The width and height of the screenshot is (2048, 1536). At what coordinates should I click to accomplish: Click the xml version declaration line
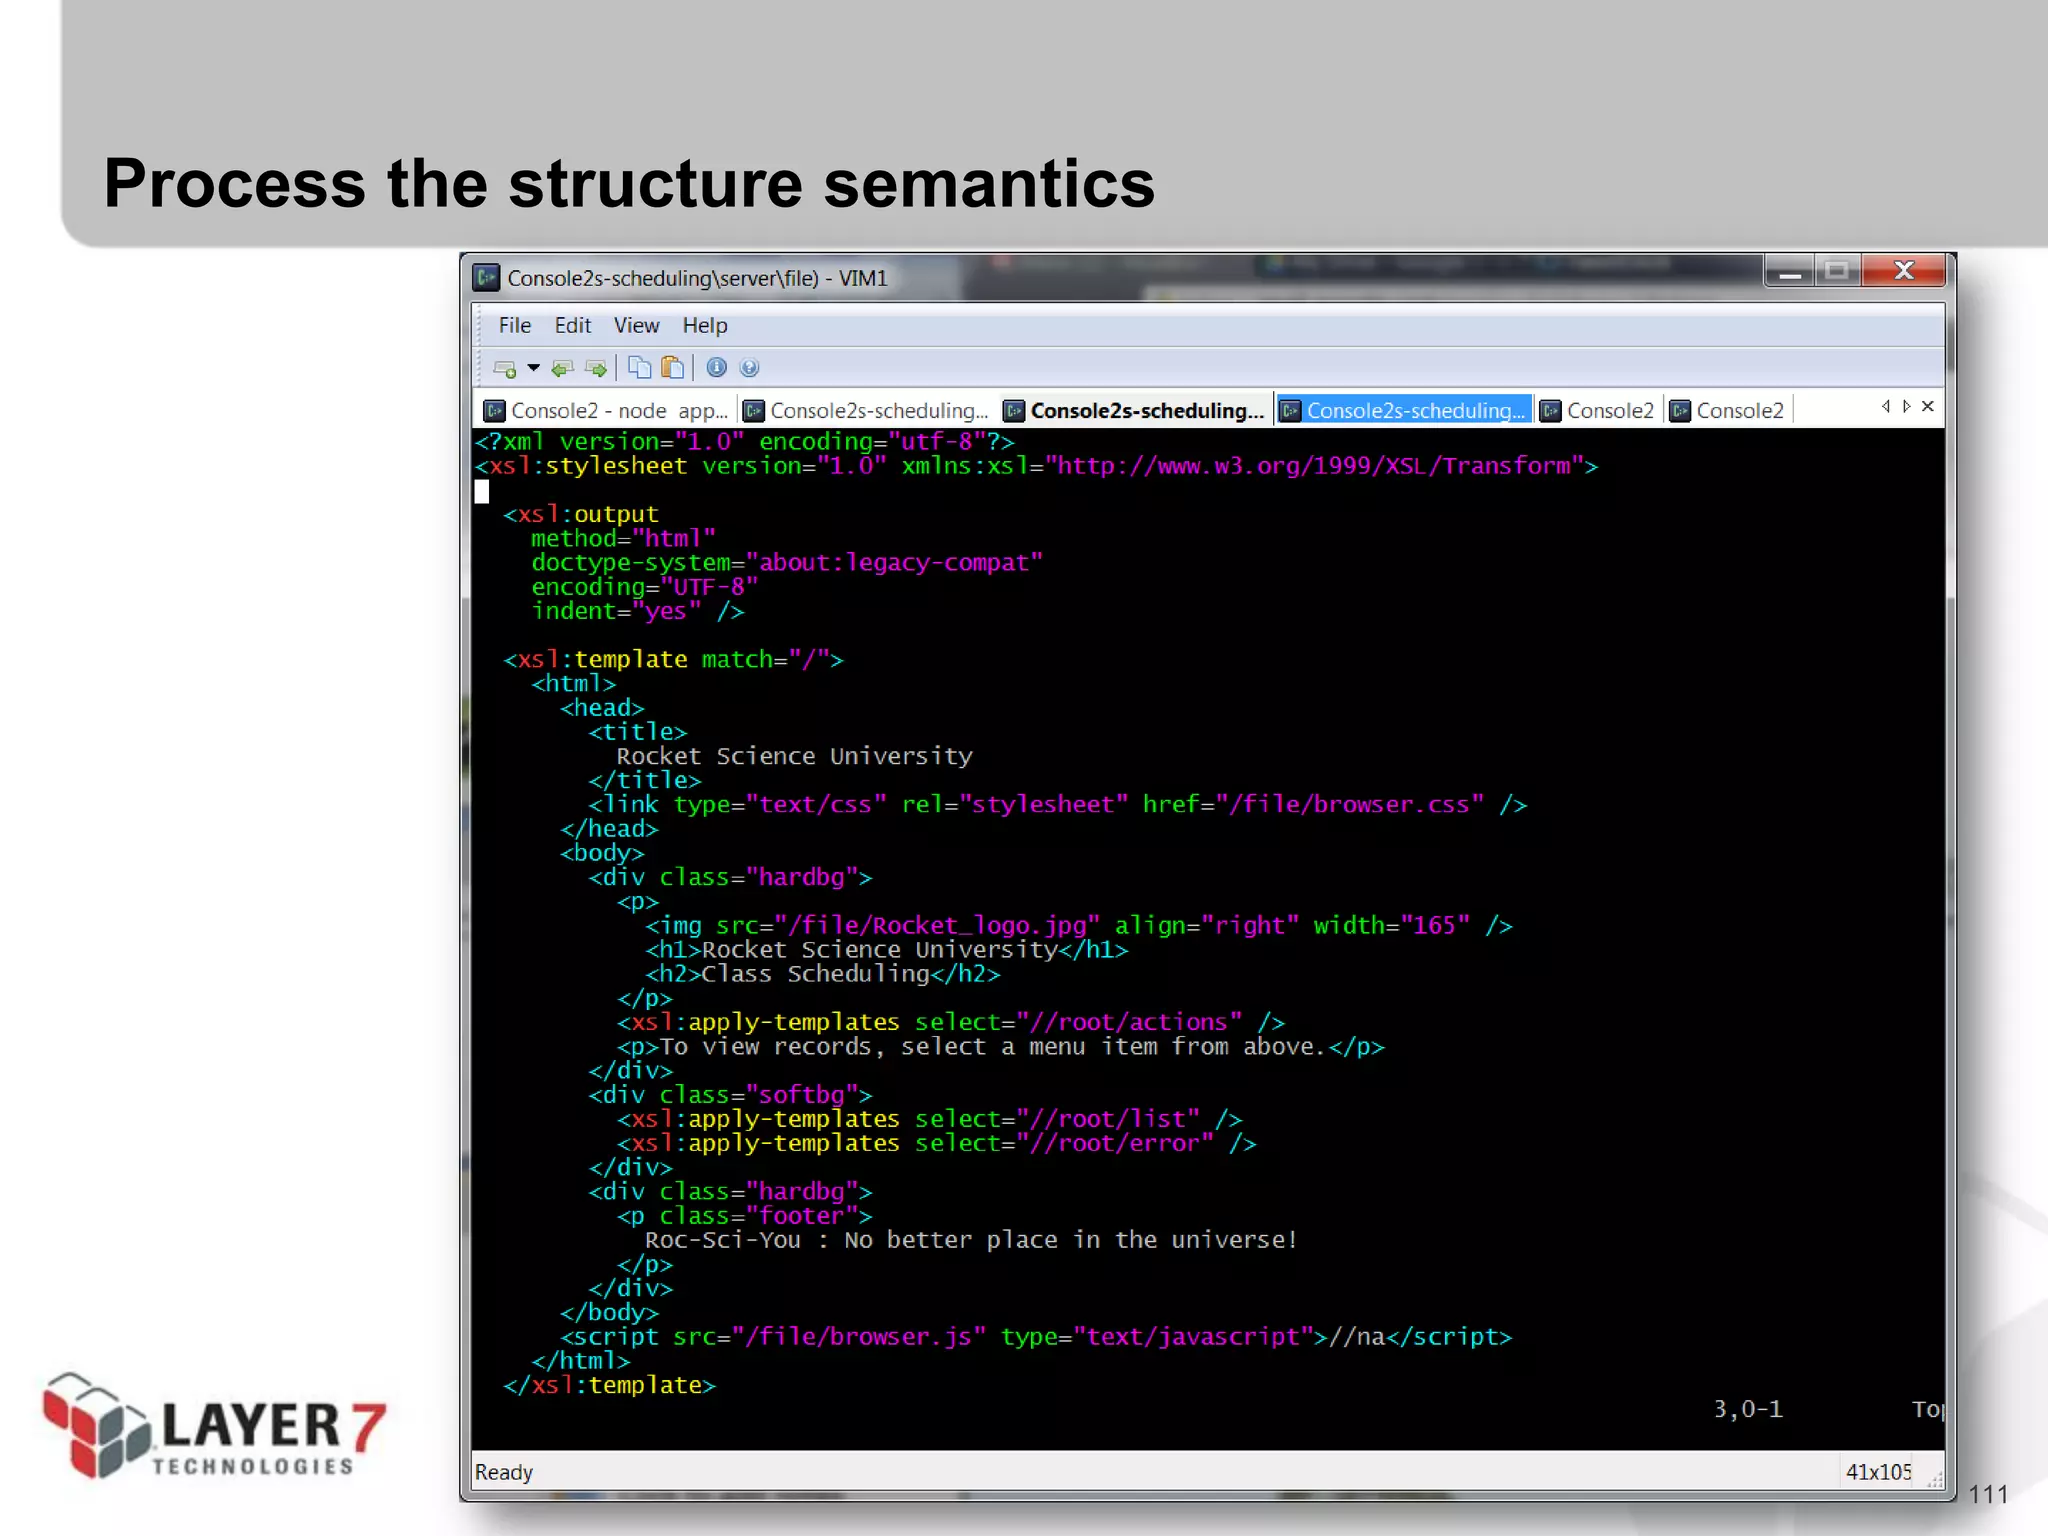point(745,442)
